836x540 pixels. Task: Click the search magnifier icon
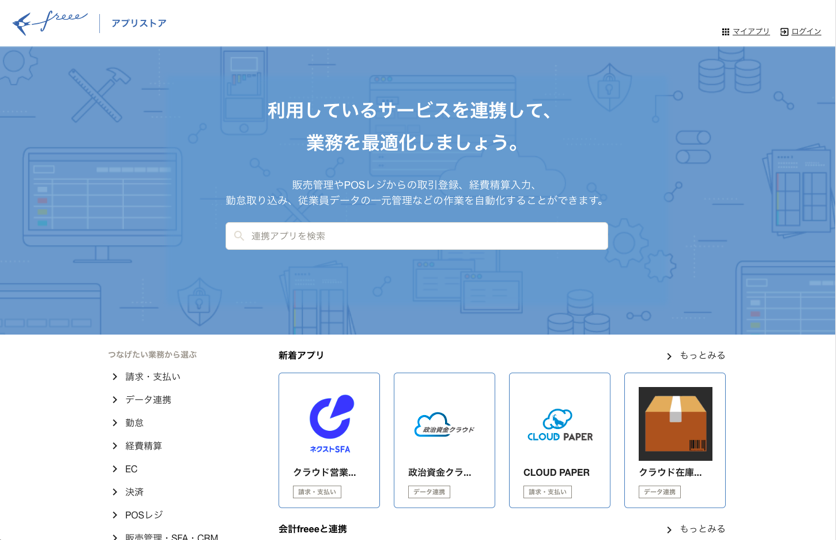239,236
